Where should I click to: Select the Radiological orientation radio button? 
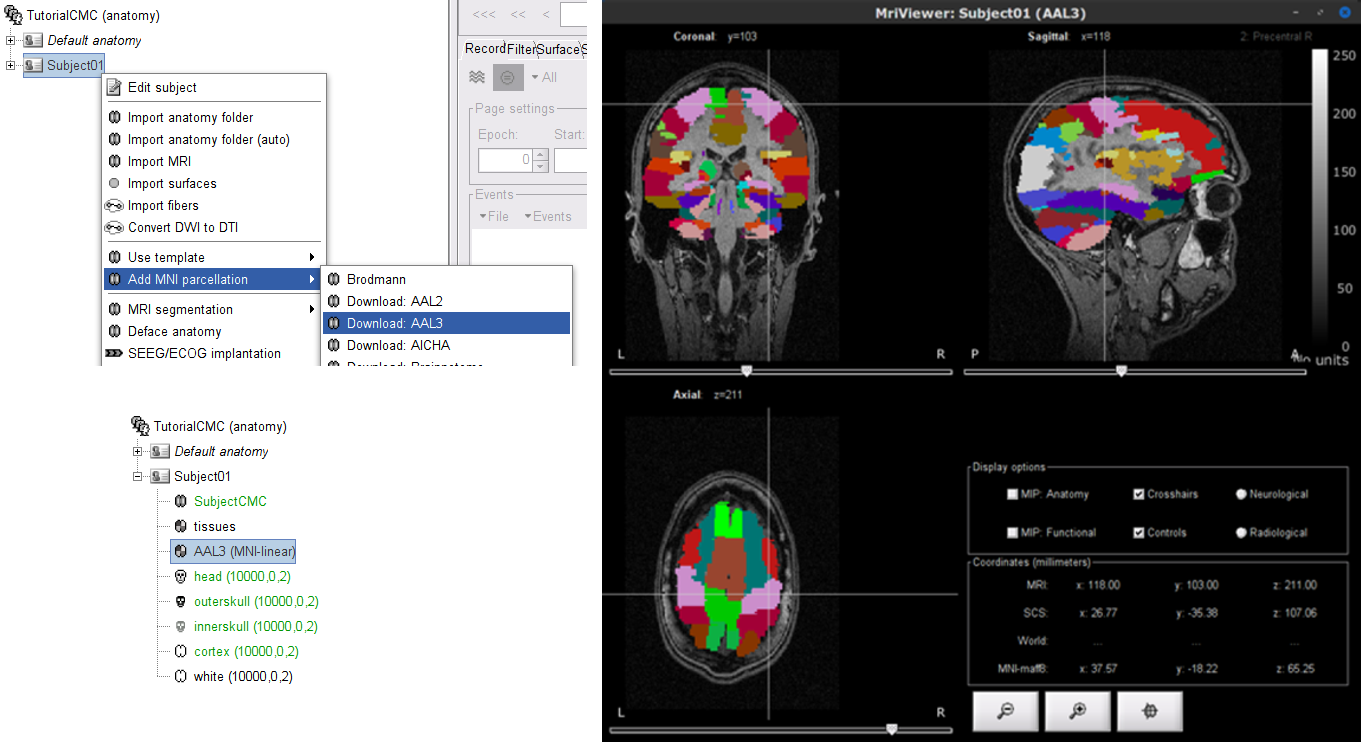(x=1241, y=533)
